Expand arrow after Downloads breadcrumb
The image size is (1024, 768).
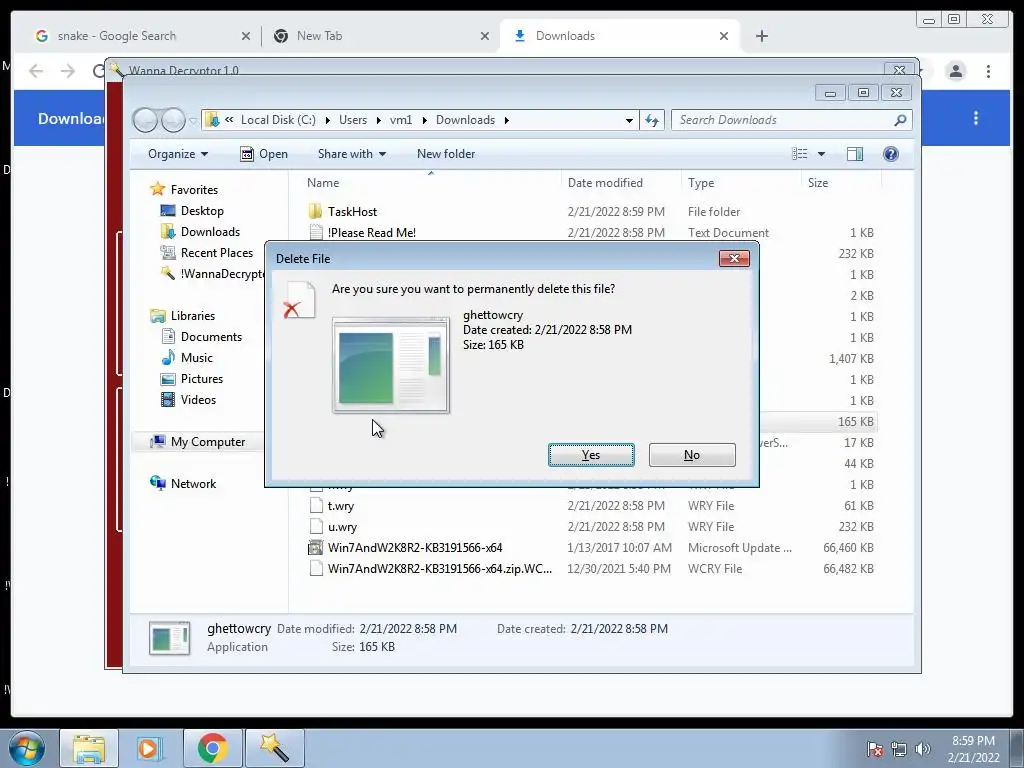(x=507, y=120)
